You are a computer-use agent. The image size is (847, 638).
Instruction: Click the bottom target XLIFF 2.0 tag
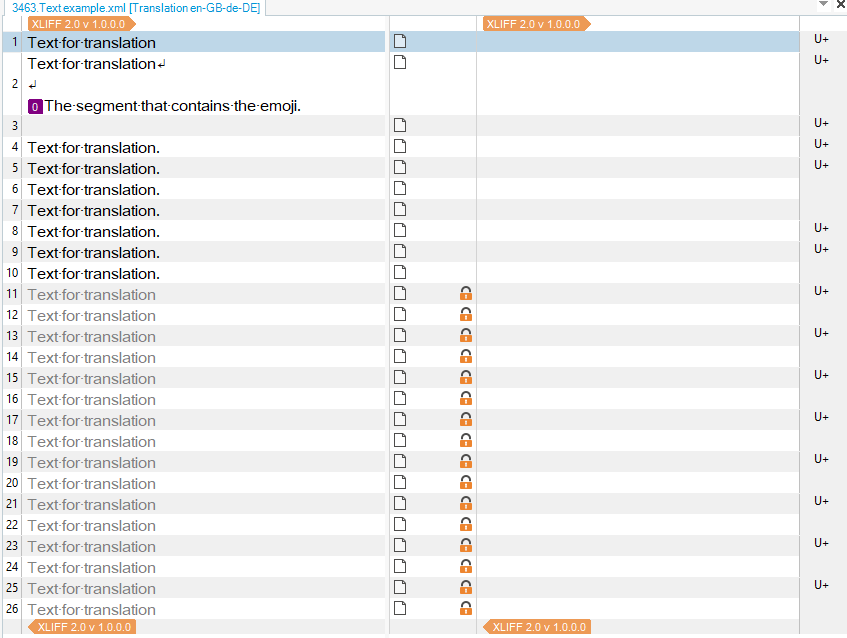537,627
